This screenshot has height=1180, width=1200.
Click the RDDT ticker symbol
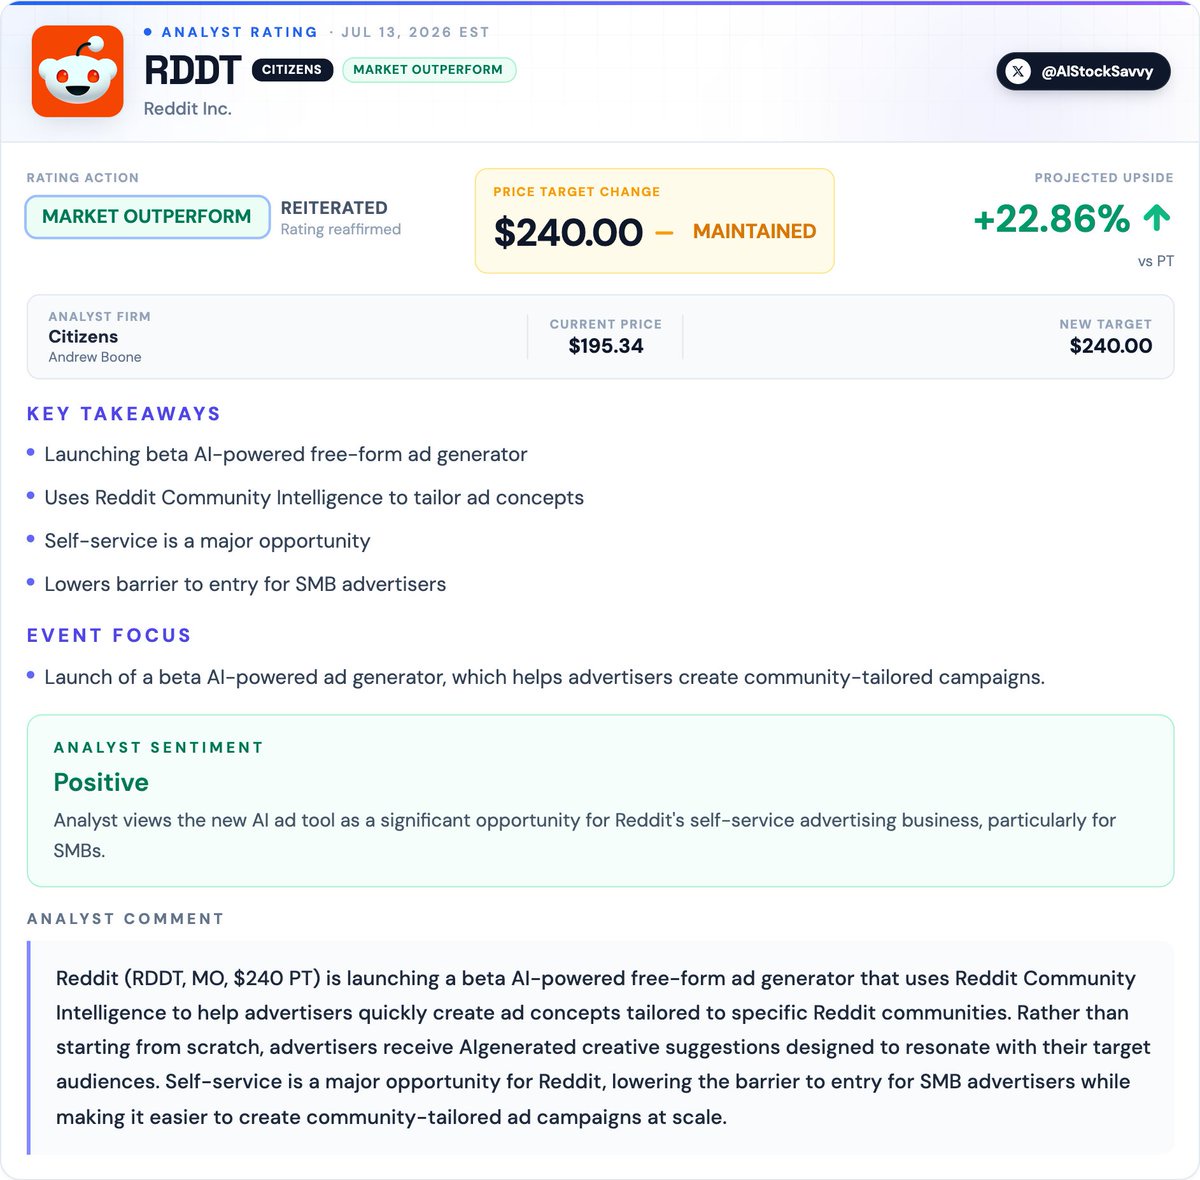192,70
